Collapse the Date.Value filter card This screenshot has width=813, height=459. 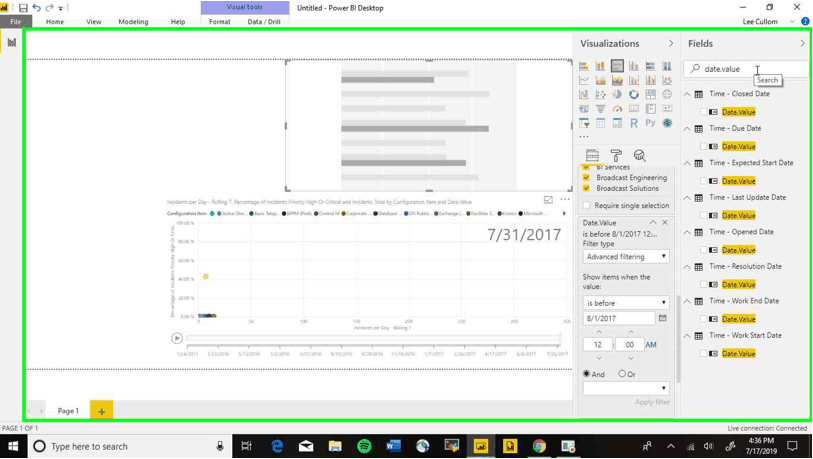click(653, 222)
